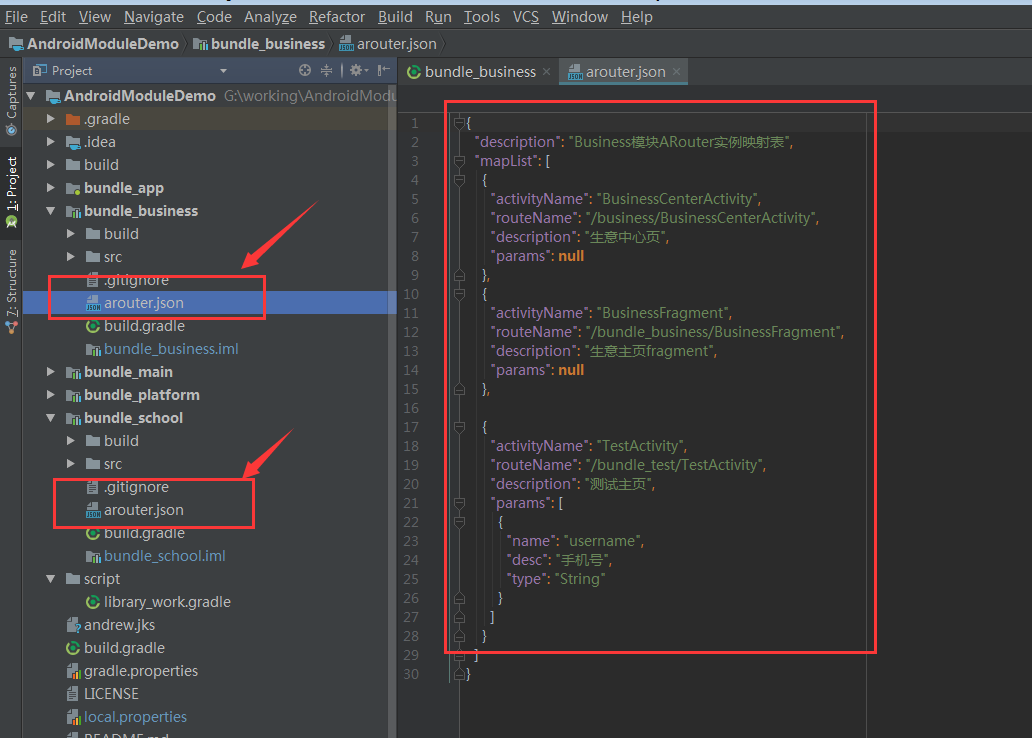Click bundle_platform module icon

73,396
